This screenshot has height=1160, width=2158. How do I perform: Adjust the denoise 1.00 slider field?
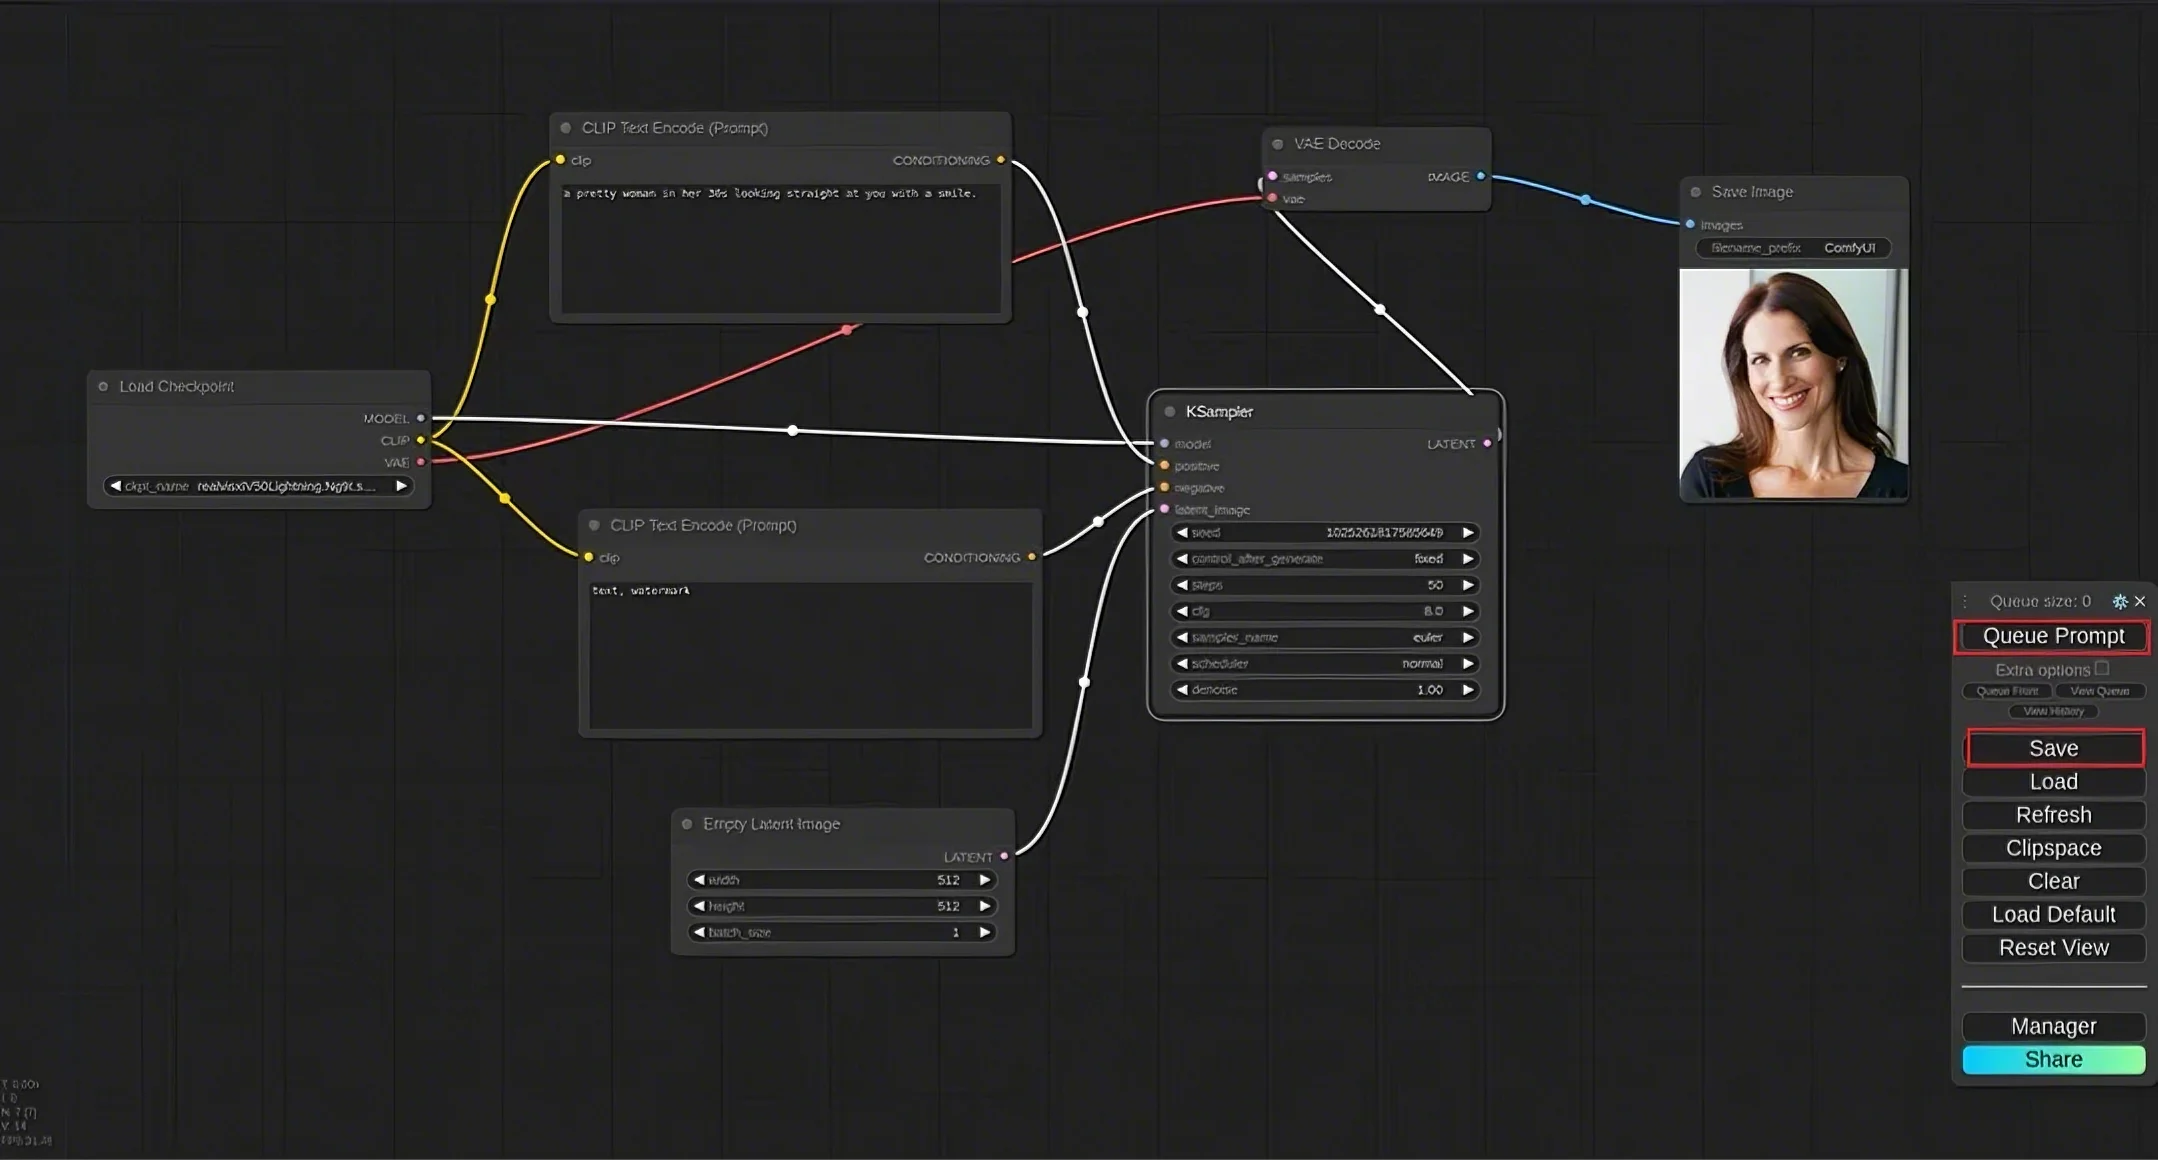click(x=1325, y=690)
